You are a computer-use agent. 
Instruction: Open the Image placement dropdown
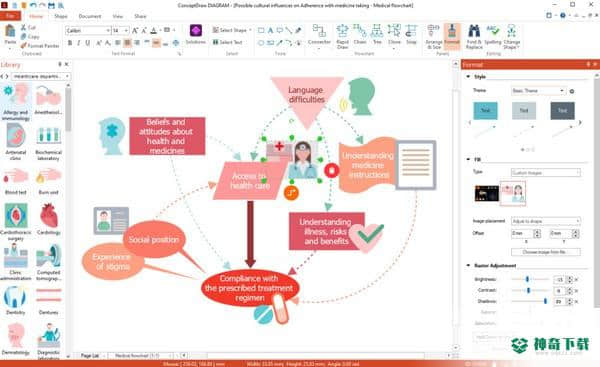[546, 221]
